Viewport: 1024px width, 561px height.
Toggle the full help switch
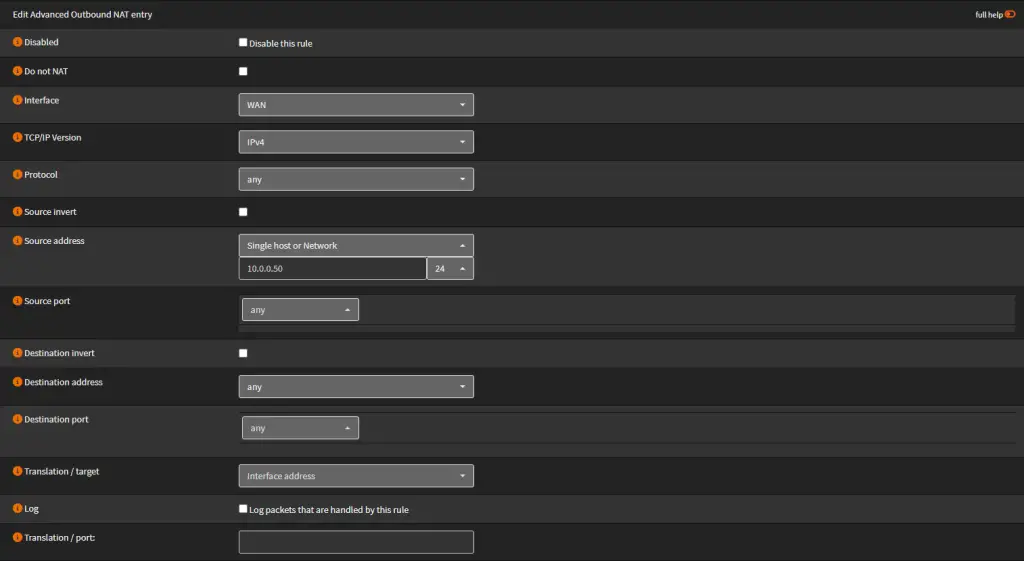click(x=1010, y=15)
